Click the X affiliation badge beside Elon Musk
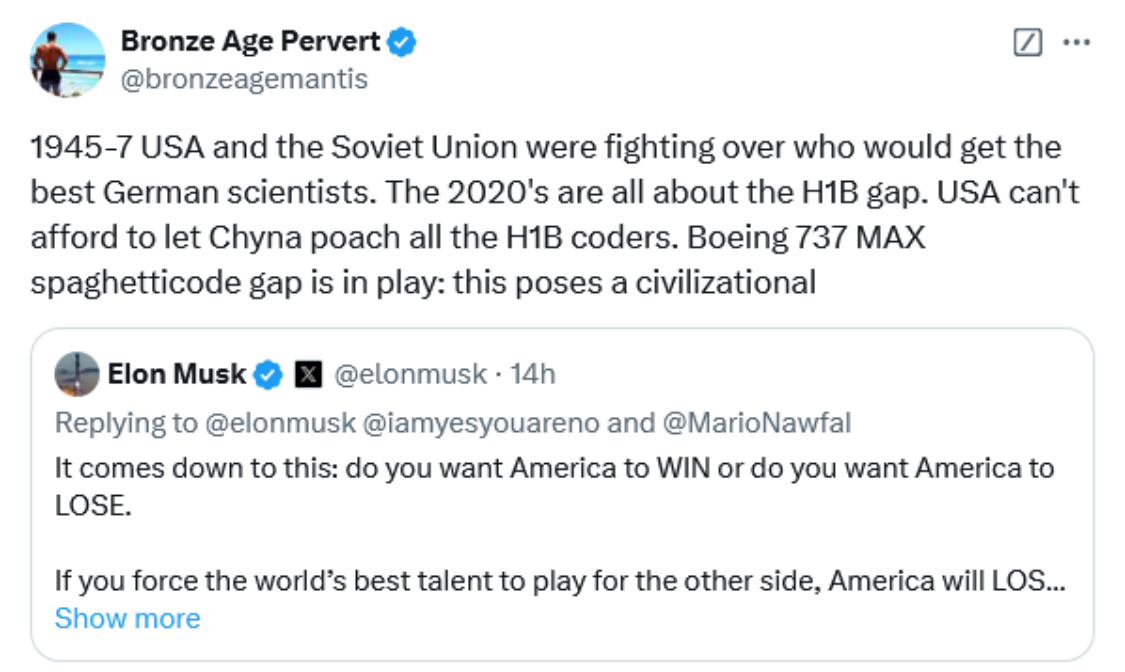Screen dimensions: 1125x672 click(x=307, y=375)
